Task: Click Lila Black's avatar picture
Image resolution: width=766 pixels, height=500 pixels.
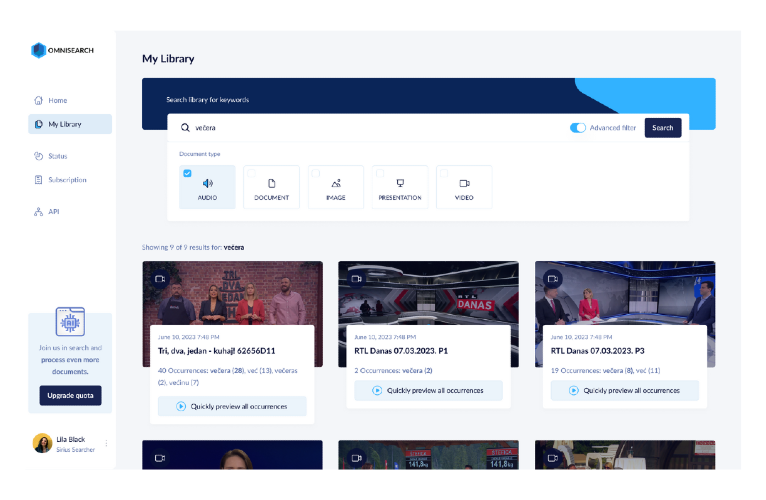Action: (43, 443)
